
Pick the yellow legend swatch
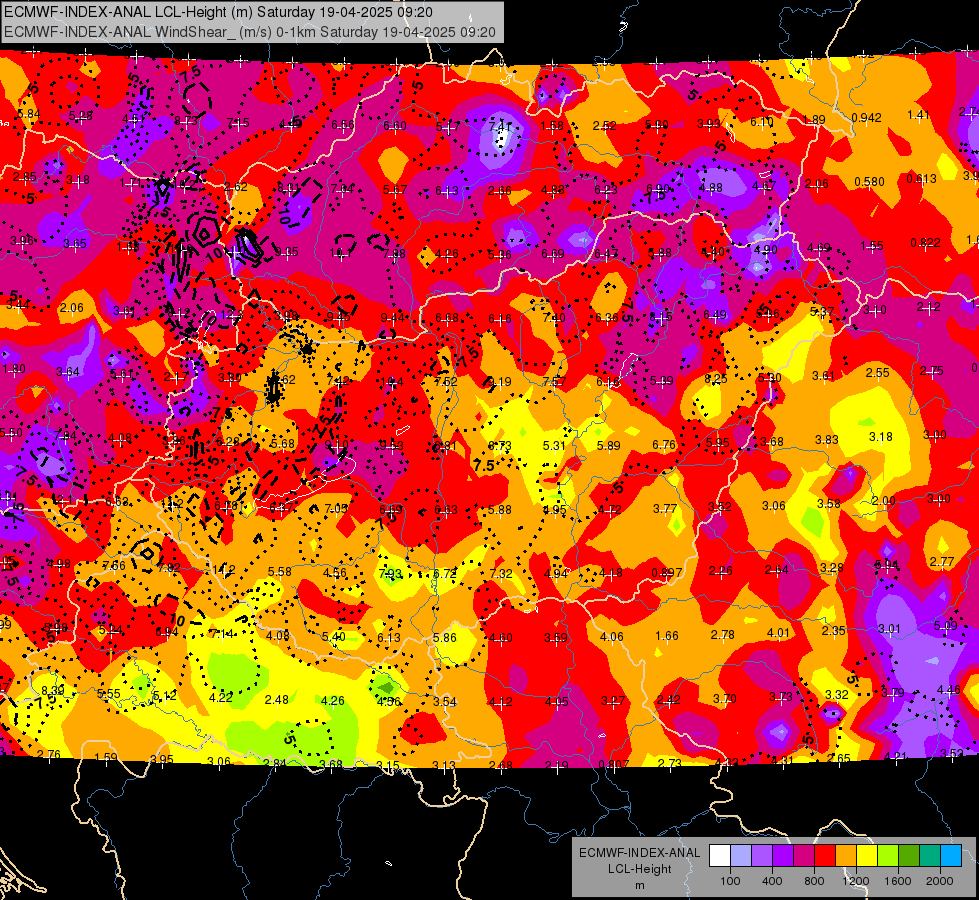coord(867,856)
